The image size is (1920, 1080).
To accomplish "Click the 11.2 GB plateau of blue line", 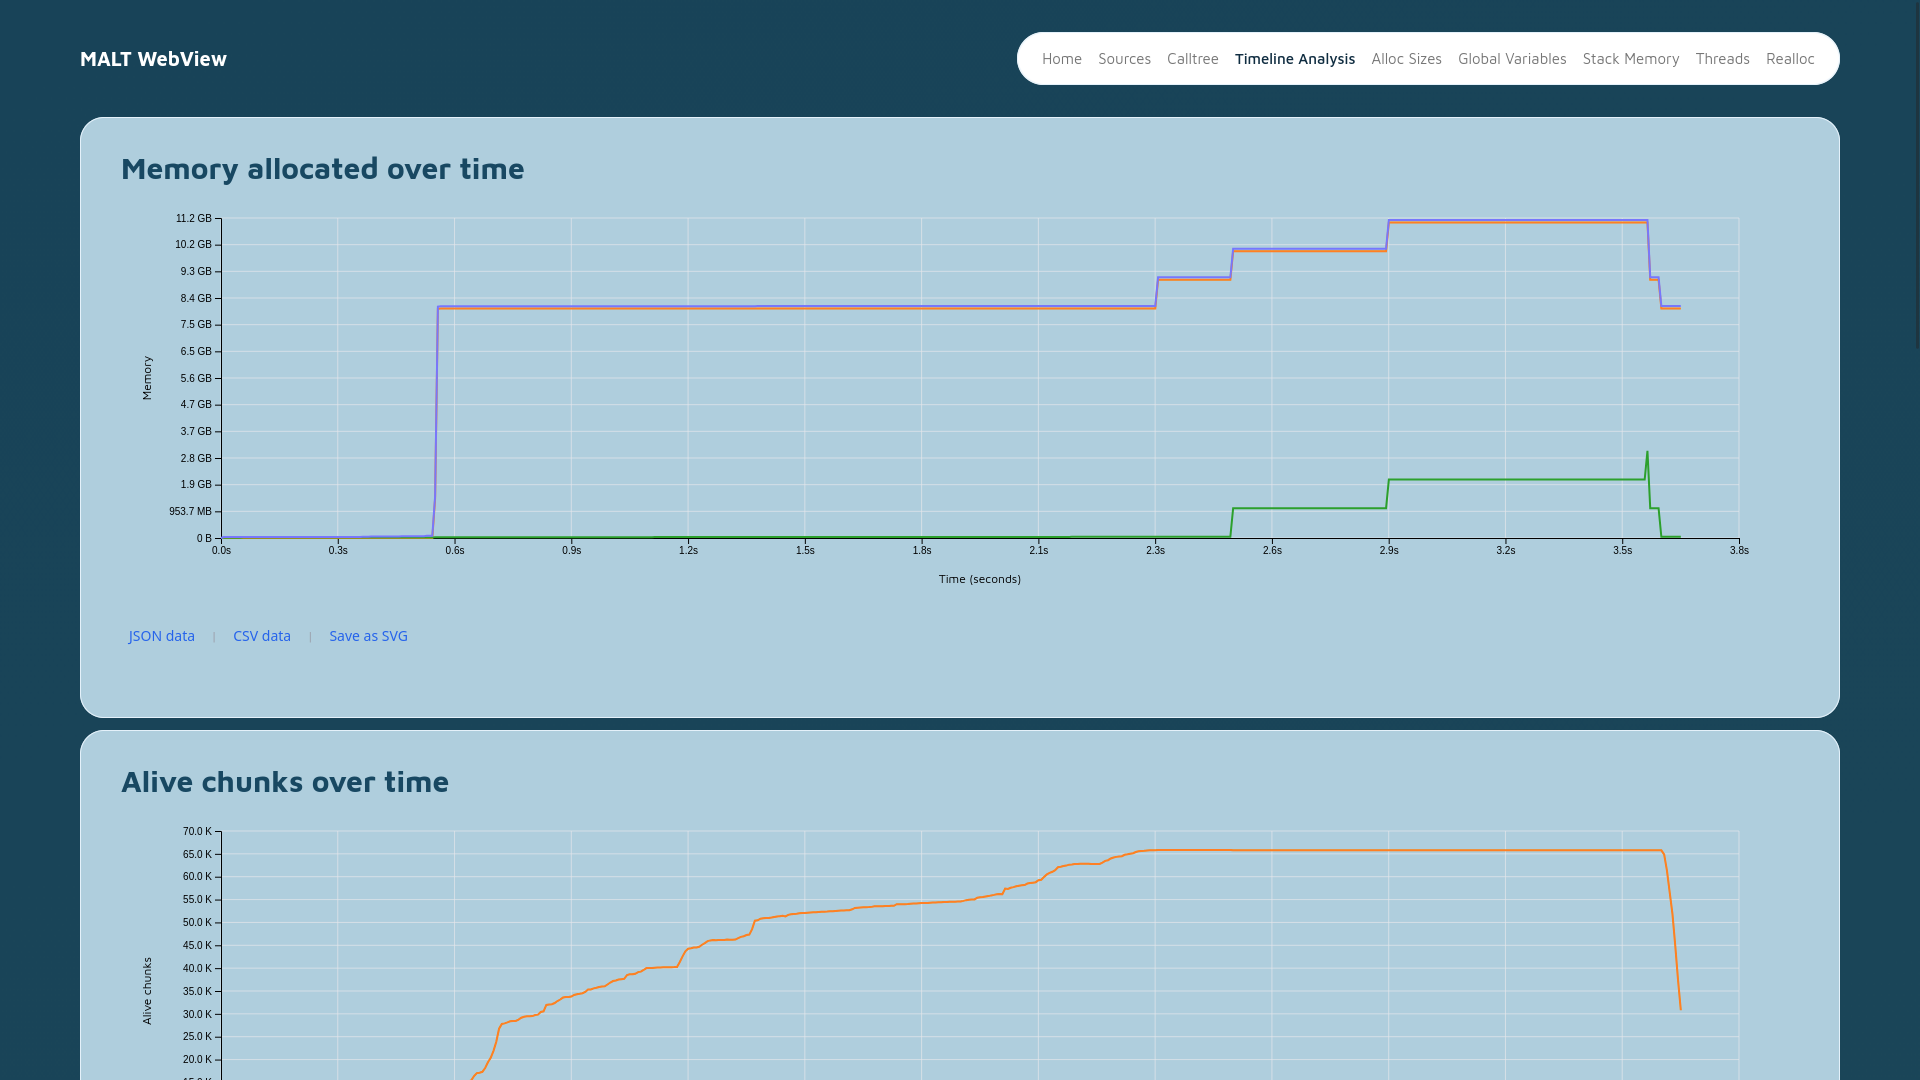I will pyautogui.click(x=1517, y=220).
